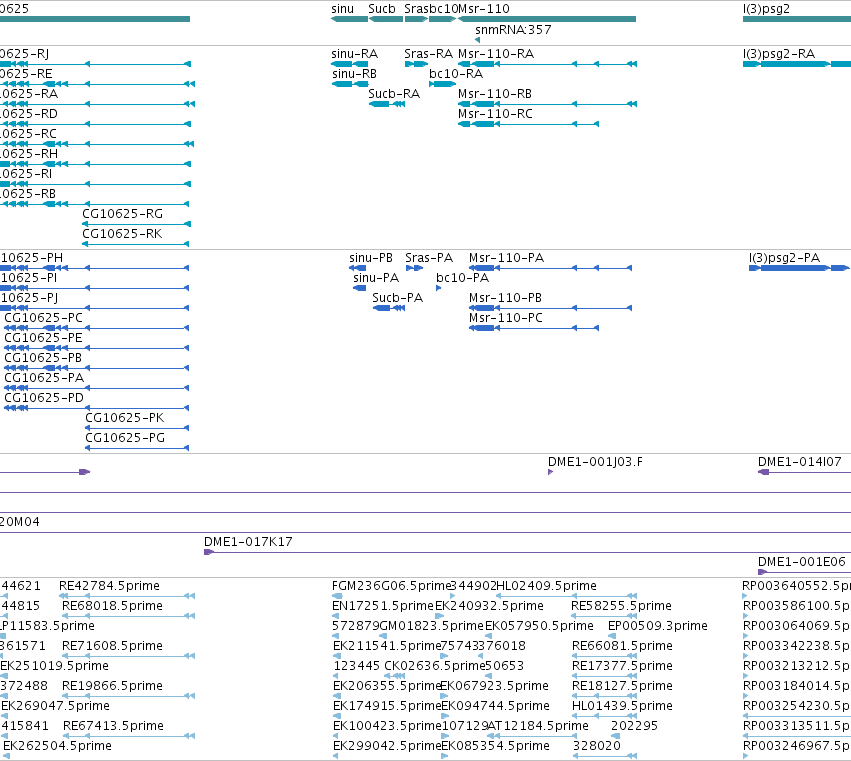This screenshot has height=761, width=851.
Task: Click the Sras-RA transcript label
Action: coord(428,54)
